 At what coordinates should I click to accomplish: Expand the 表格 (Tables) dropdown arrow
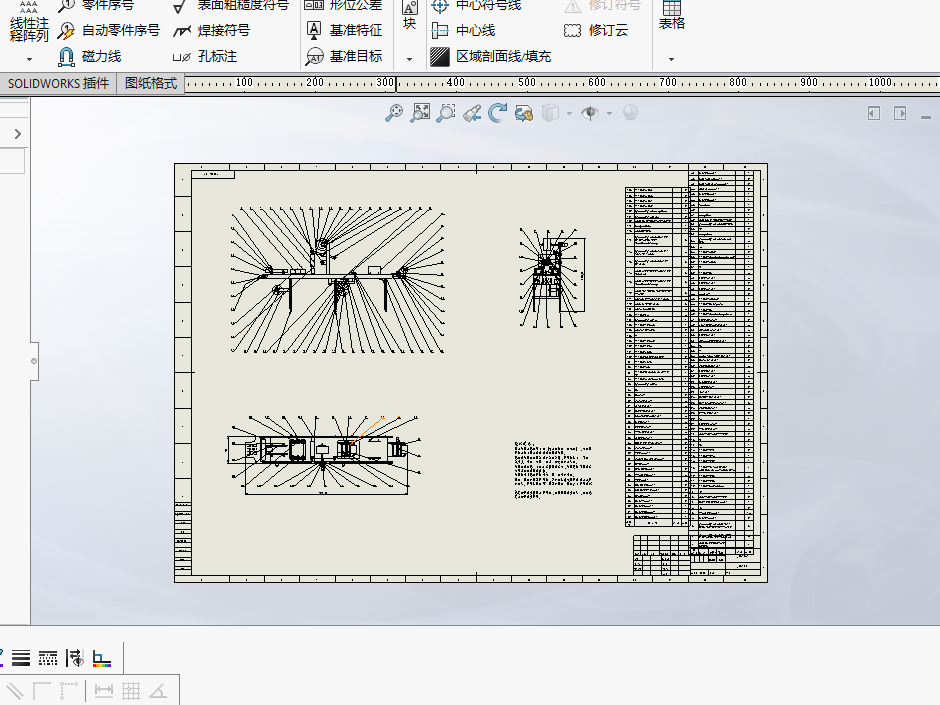671,59
